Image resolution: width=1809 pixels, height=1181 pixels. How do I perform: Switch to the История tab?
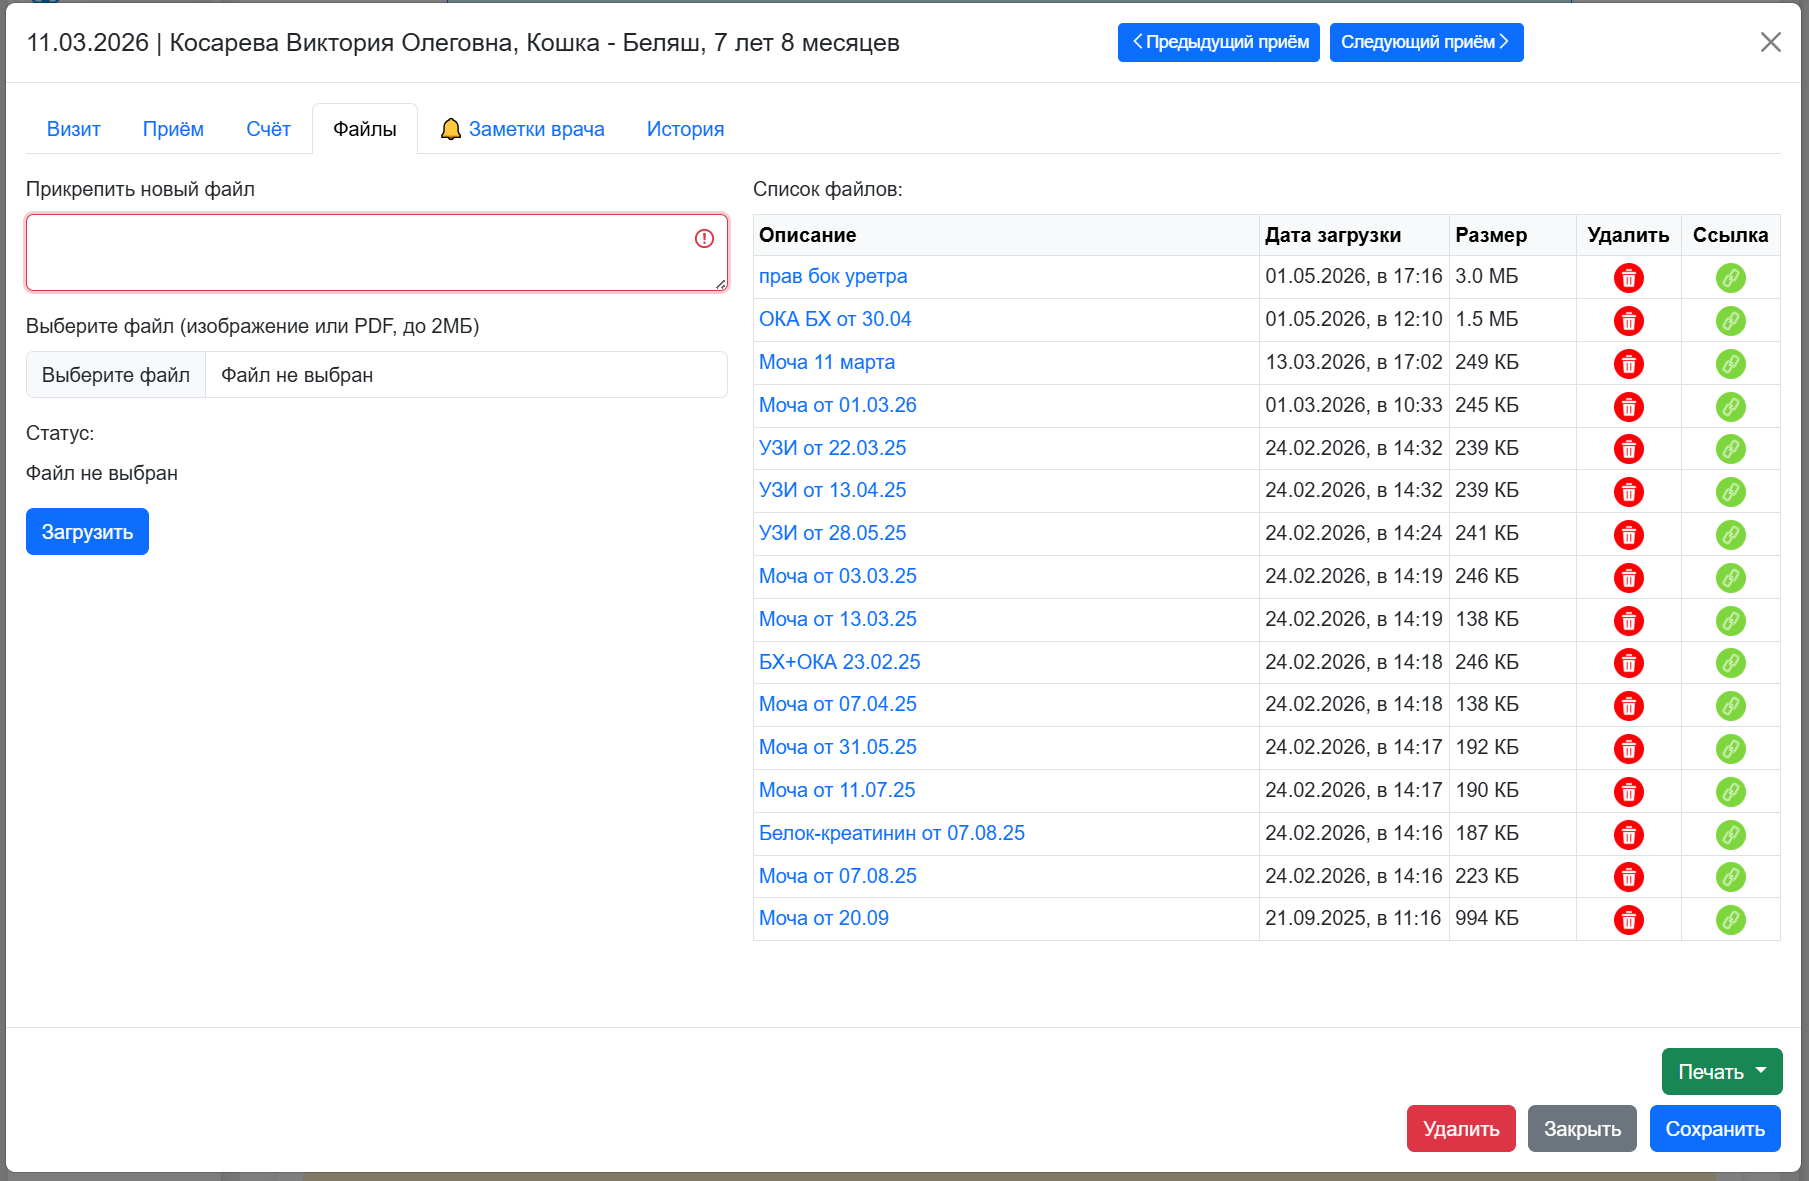pyautogui.click(x=685, y=129)
